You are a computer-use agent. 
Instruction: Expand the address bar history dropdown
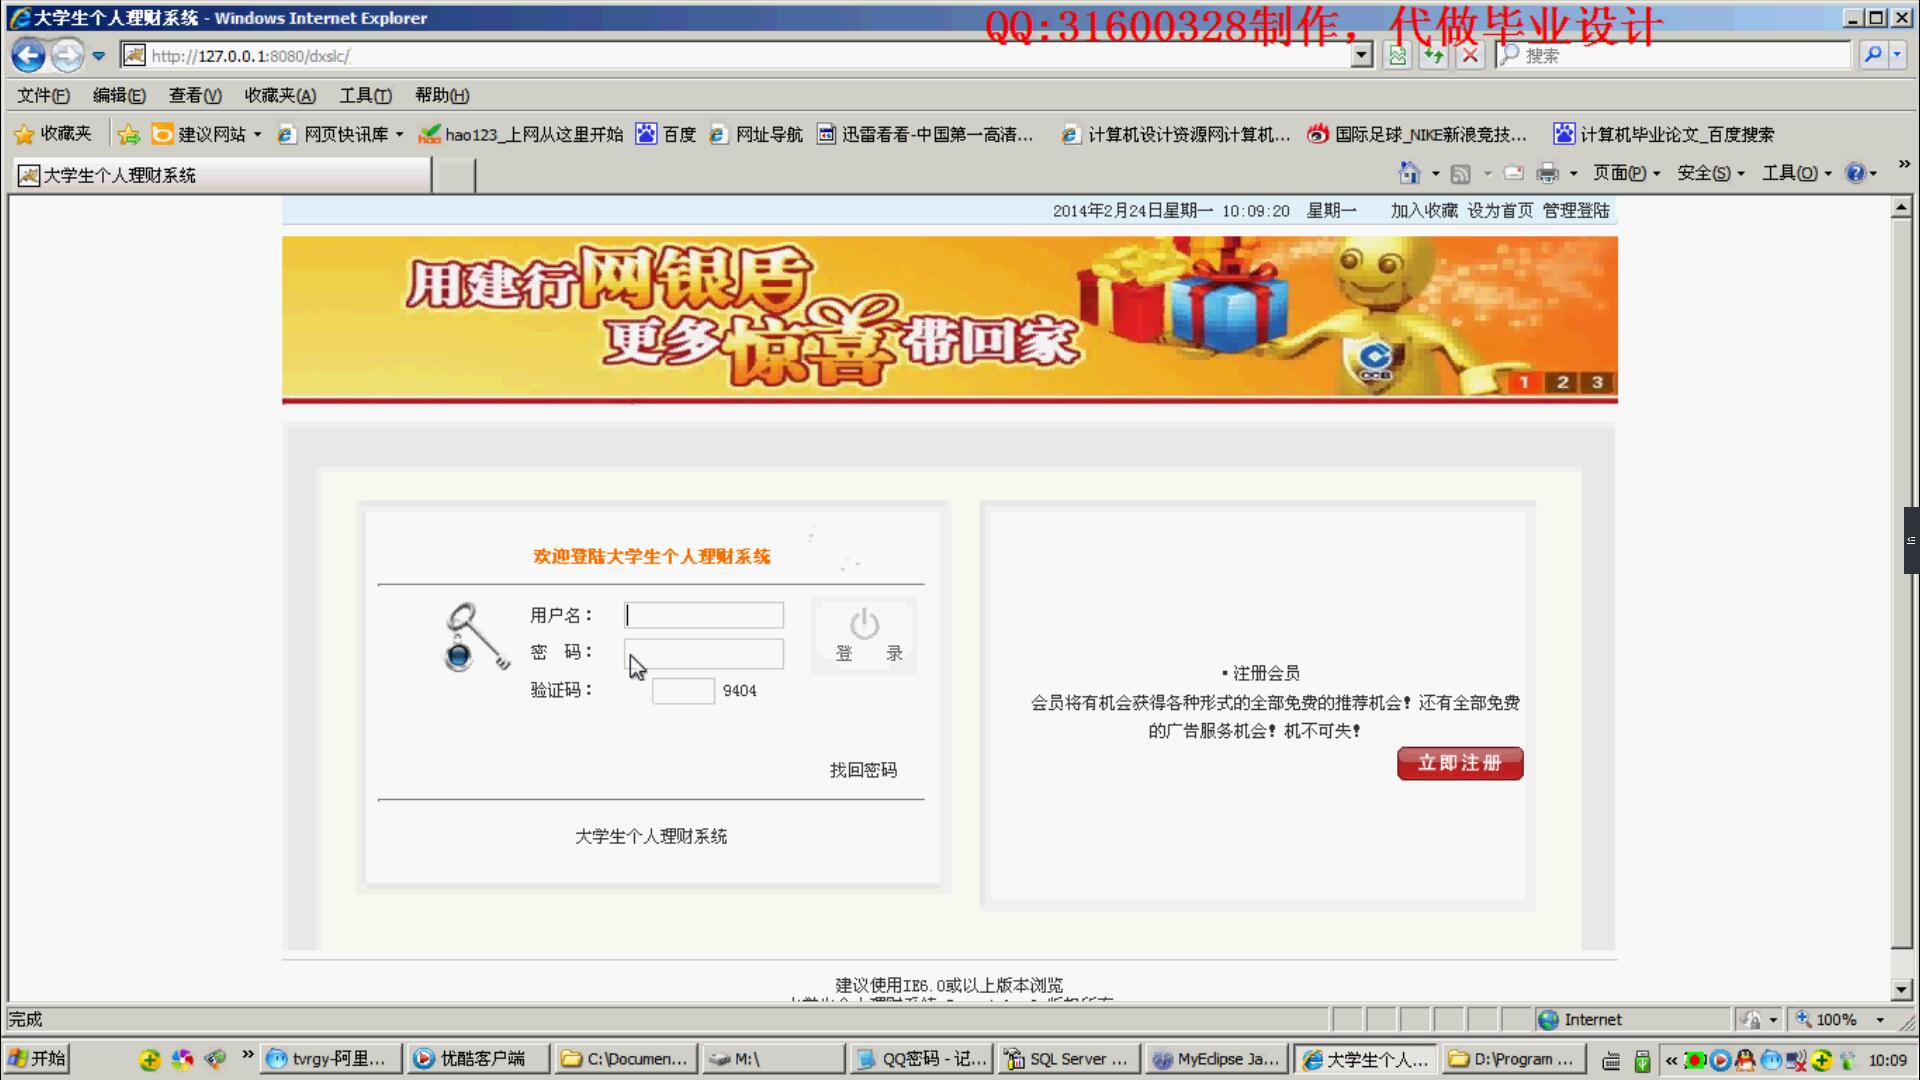(x=1361, y=56)
